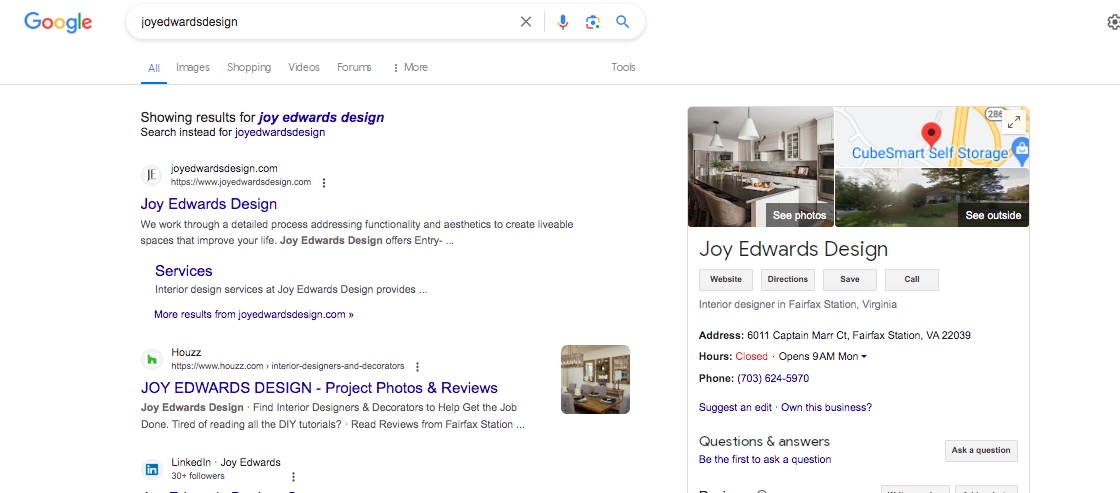Viewport: 1120px width, 493px height.
Task: Click the magnifying glass search icon
Action: click(x=623, y=22)
